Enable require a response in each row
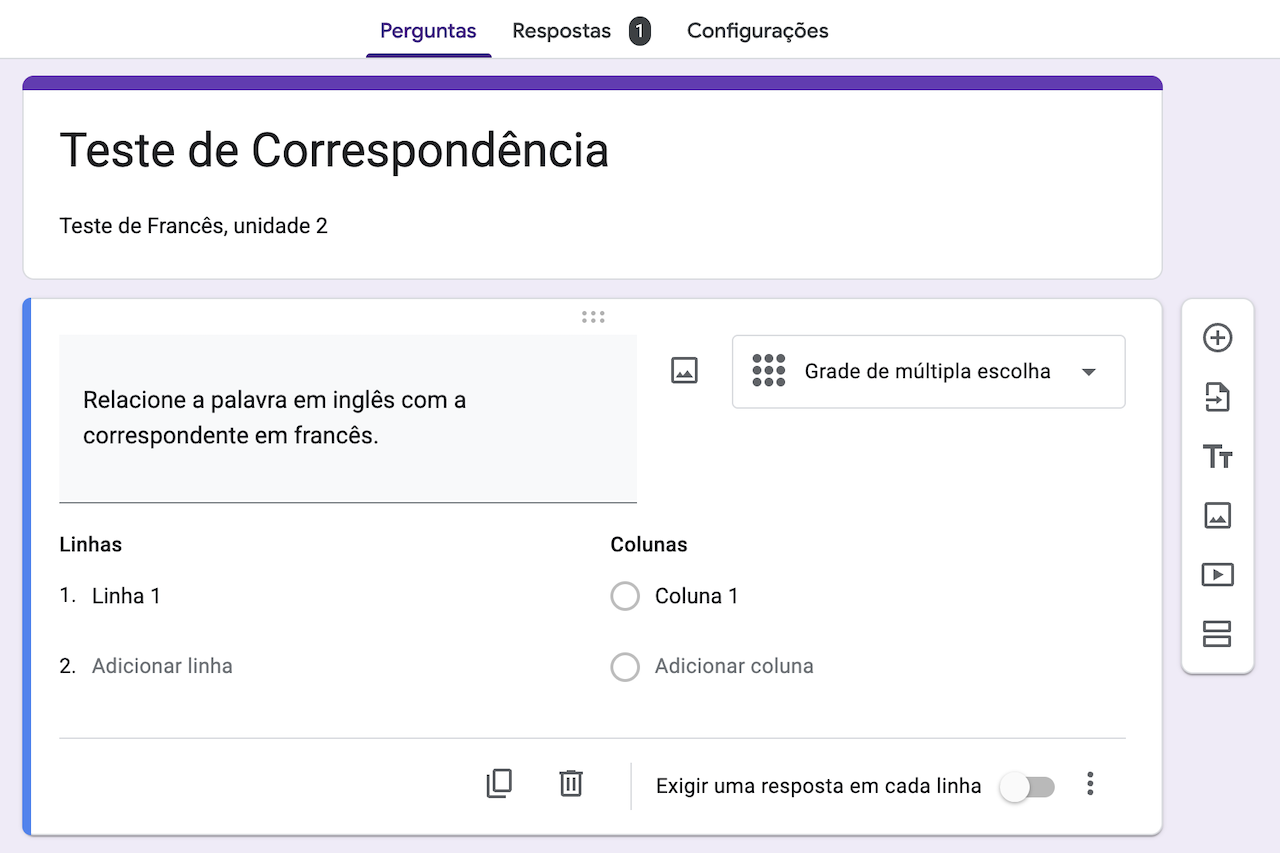Screen dimensions: 1280x853 (1027, 787)
